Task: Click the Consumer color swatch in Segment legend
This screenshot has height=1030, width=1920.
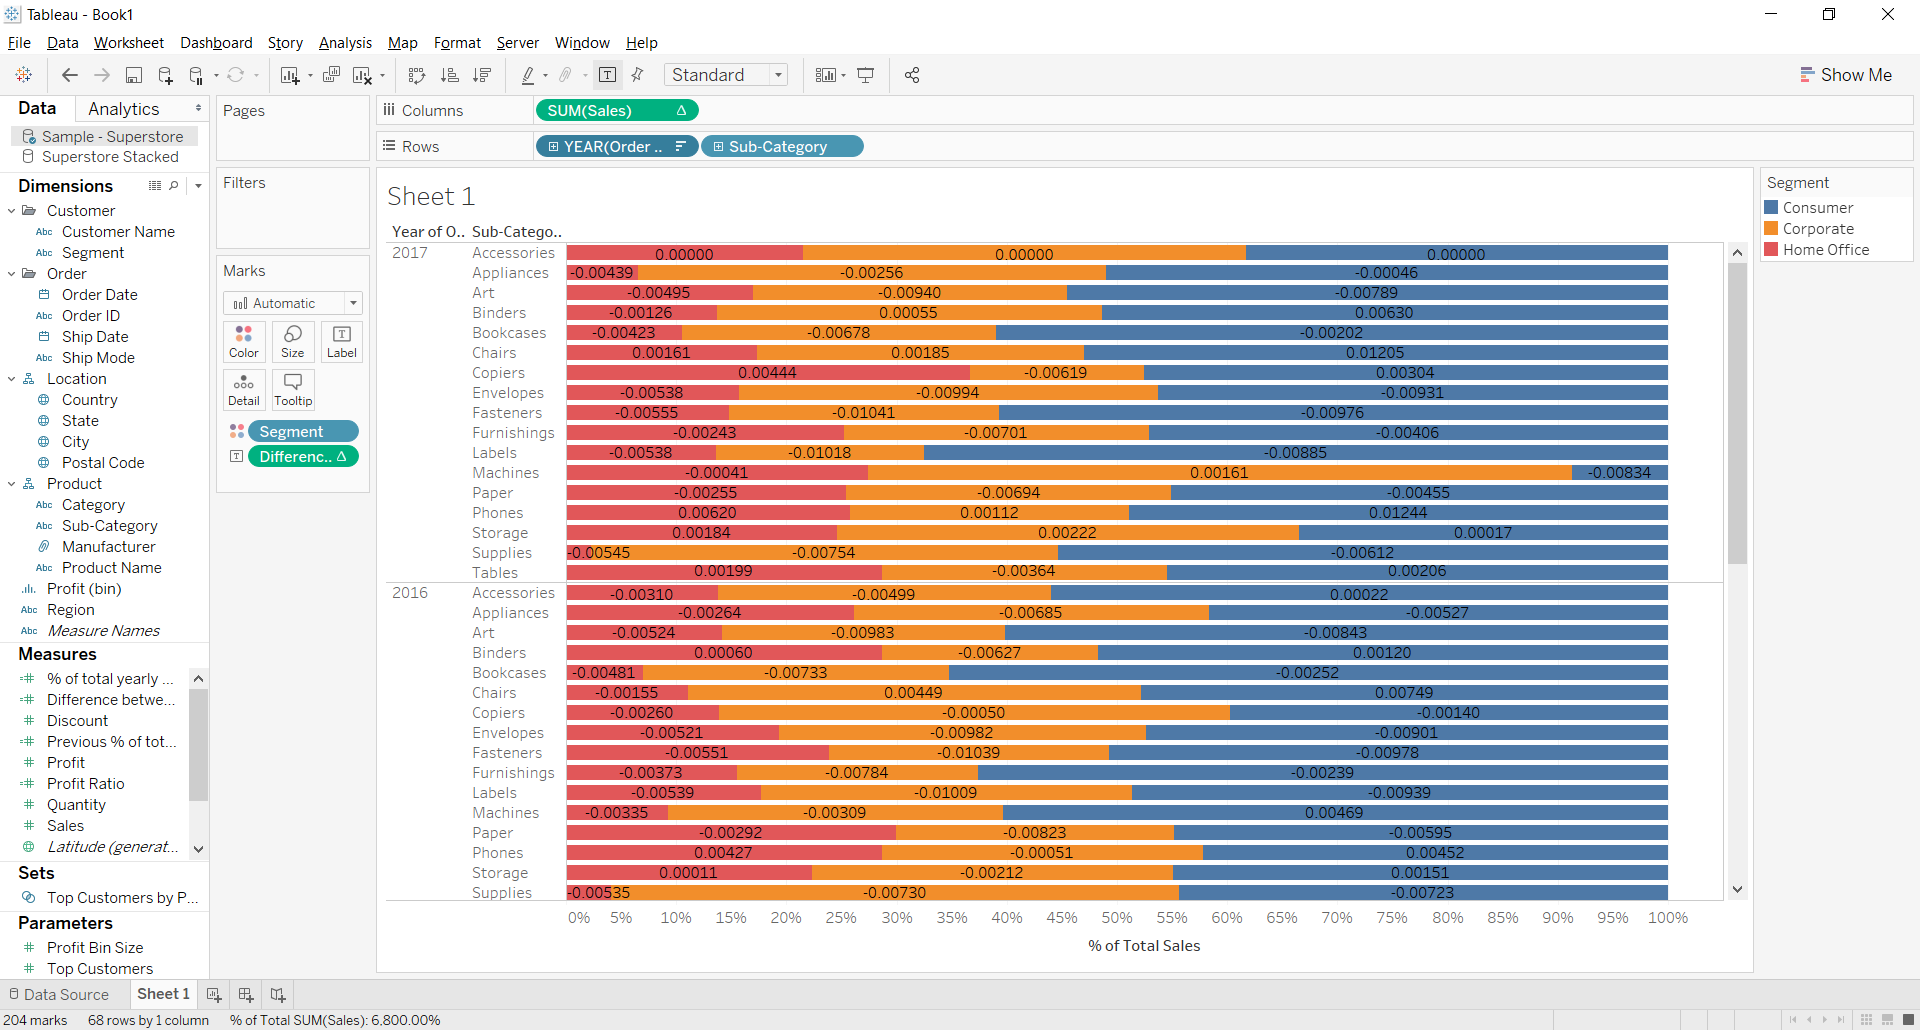Action: 1772,207
